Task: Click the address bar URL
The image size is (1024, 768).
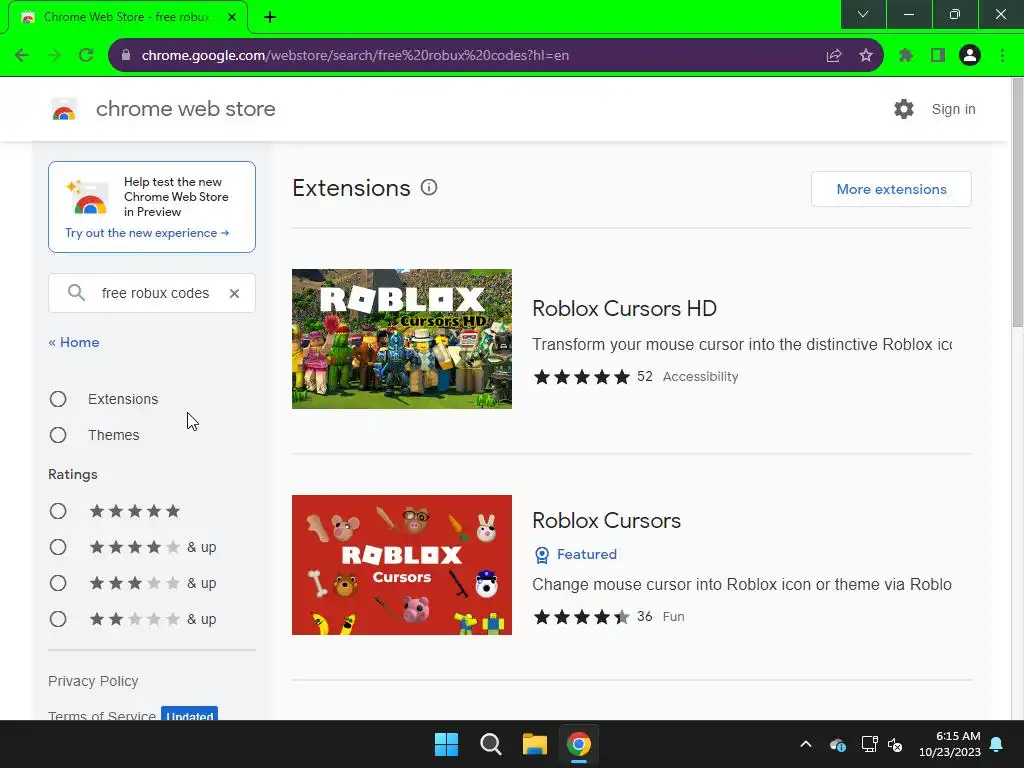Action: click(355, 56)
